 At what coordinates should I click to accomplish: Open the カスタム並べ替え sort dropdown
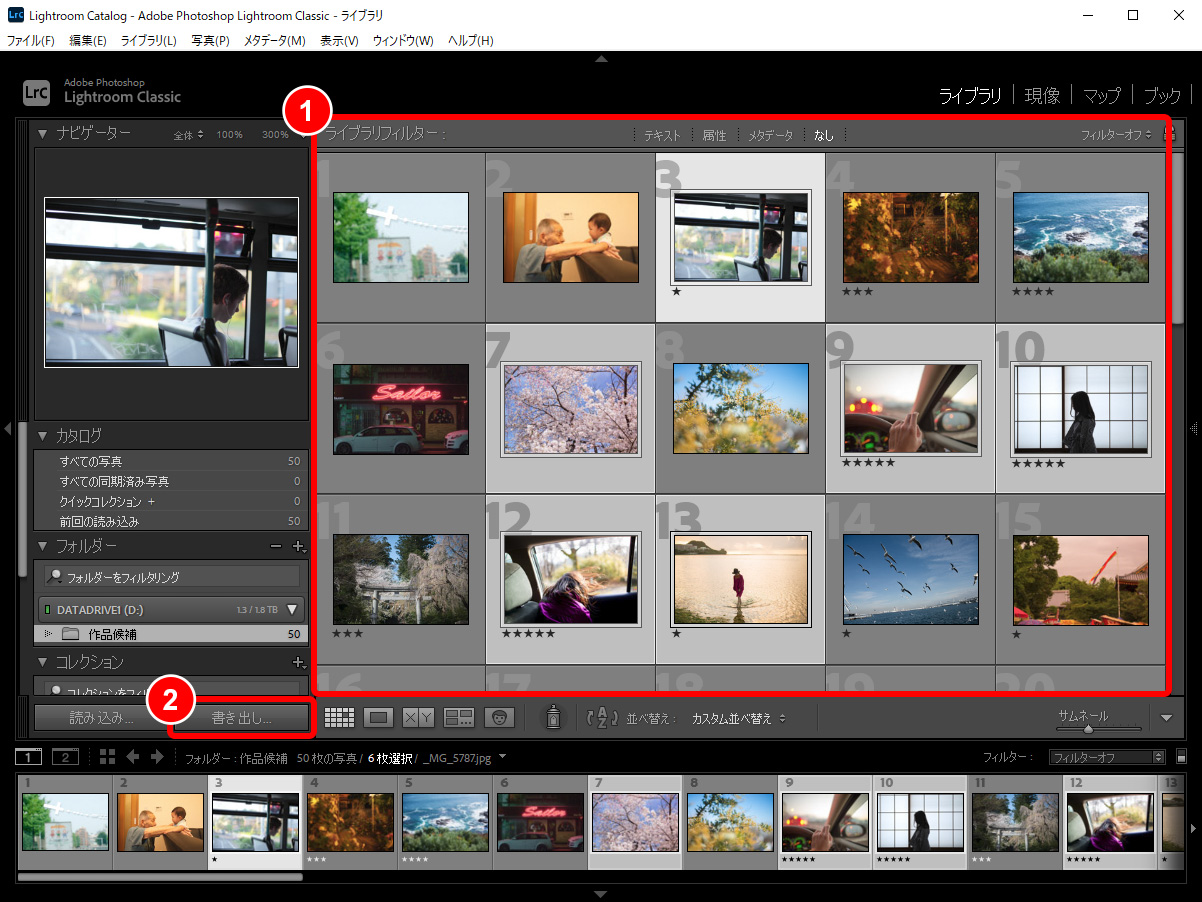pos(738,718)
